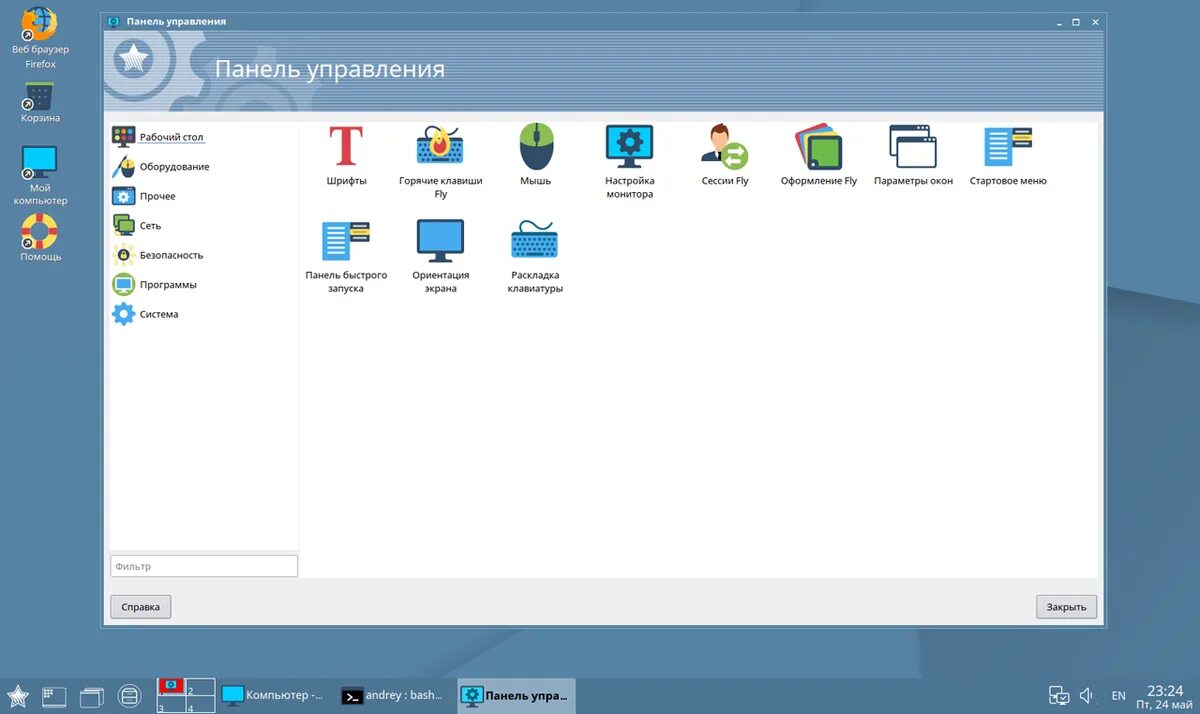The height and width of the screenshot is (714, 1200).
Task: Open the star start menu button
Action: (18, 696)
